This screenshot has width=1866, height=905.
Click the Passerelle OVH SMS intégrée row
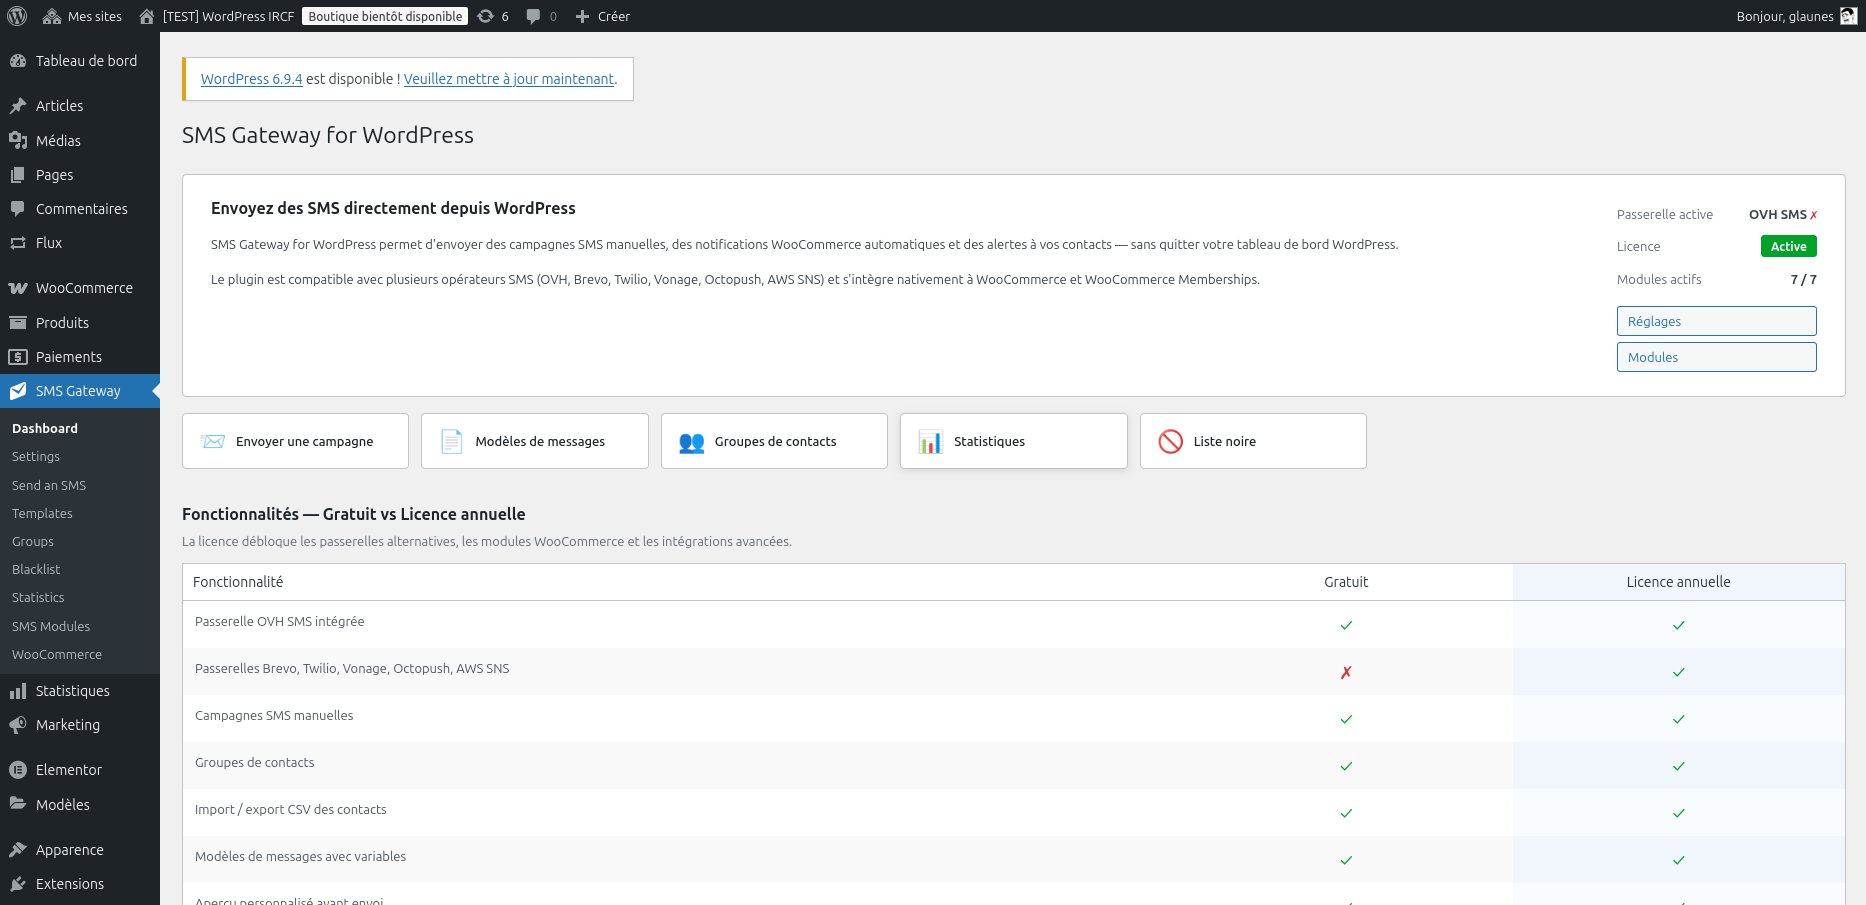1014,624
